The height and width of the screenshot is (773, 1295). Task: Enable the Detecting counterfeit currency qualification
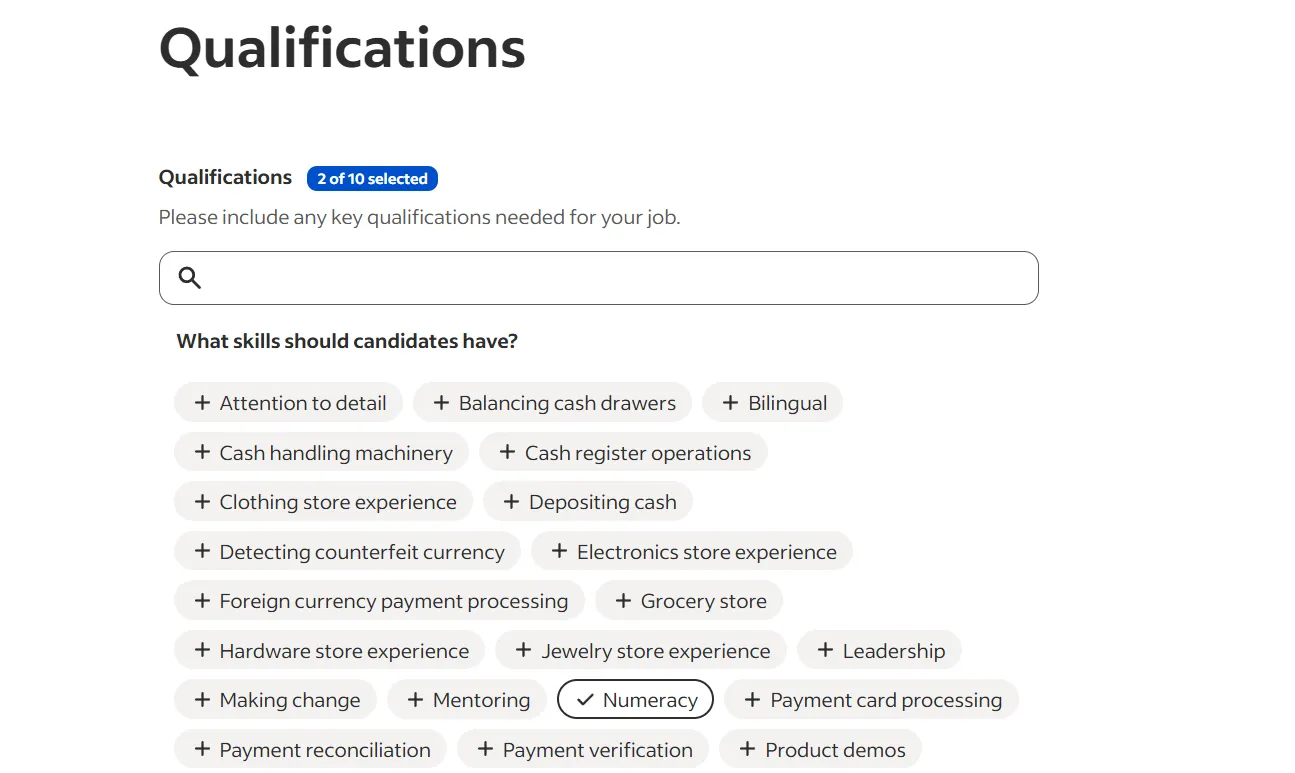click(347, 551)
